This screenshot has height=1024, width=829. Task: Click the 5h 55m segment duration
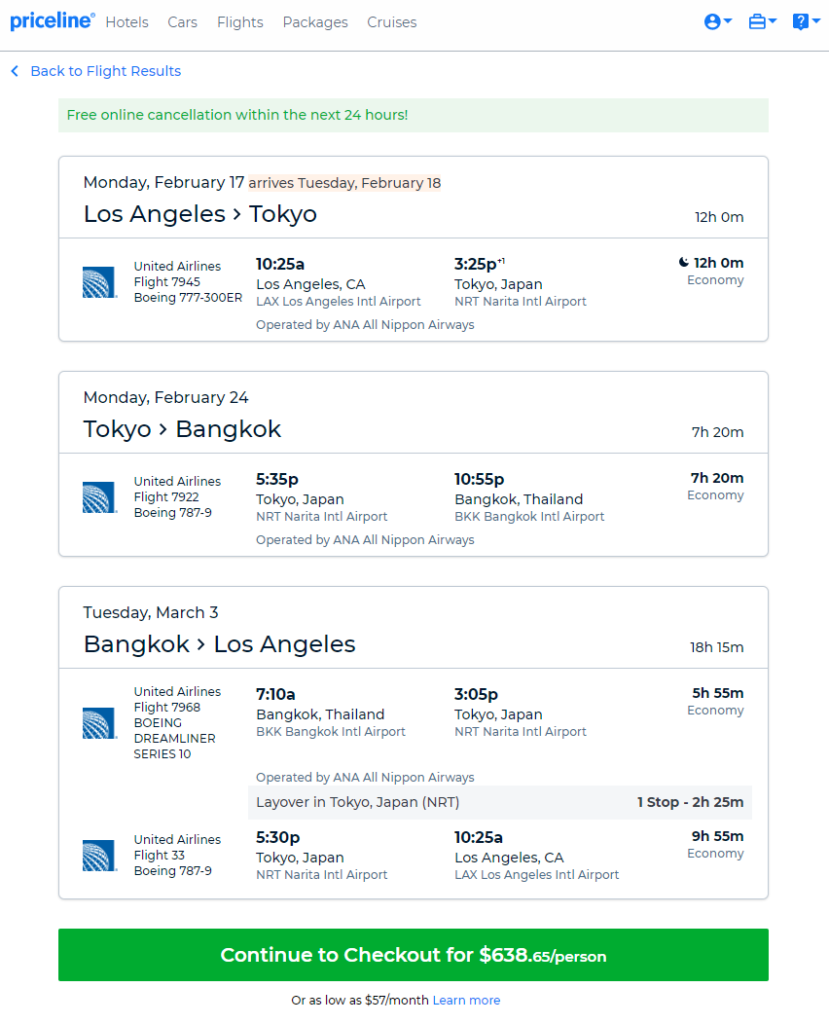point(718,693)
